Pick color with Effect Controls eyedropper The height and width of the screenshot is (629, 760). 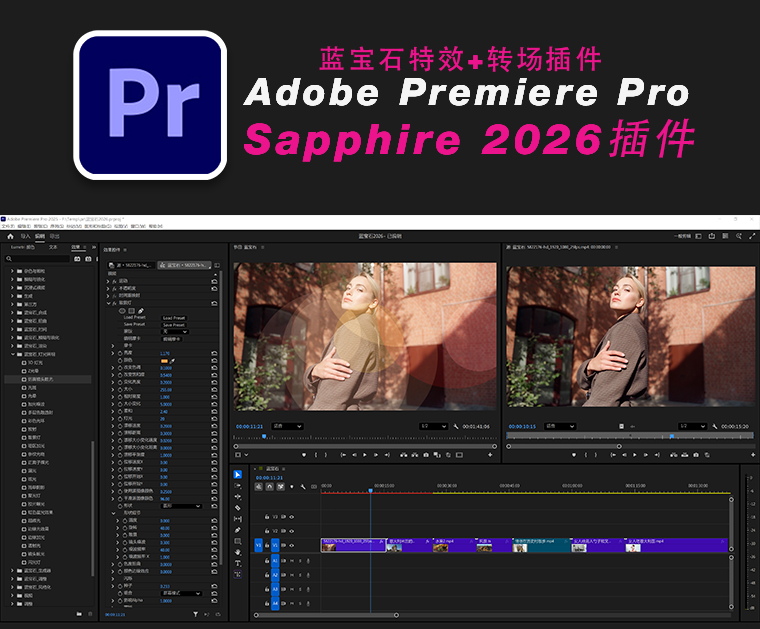click(x=172, y=361)
